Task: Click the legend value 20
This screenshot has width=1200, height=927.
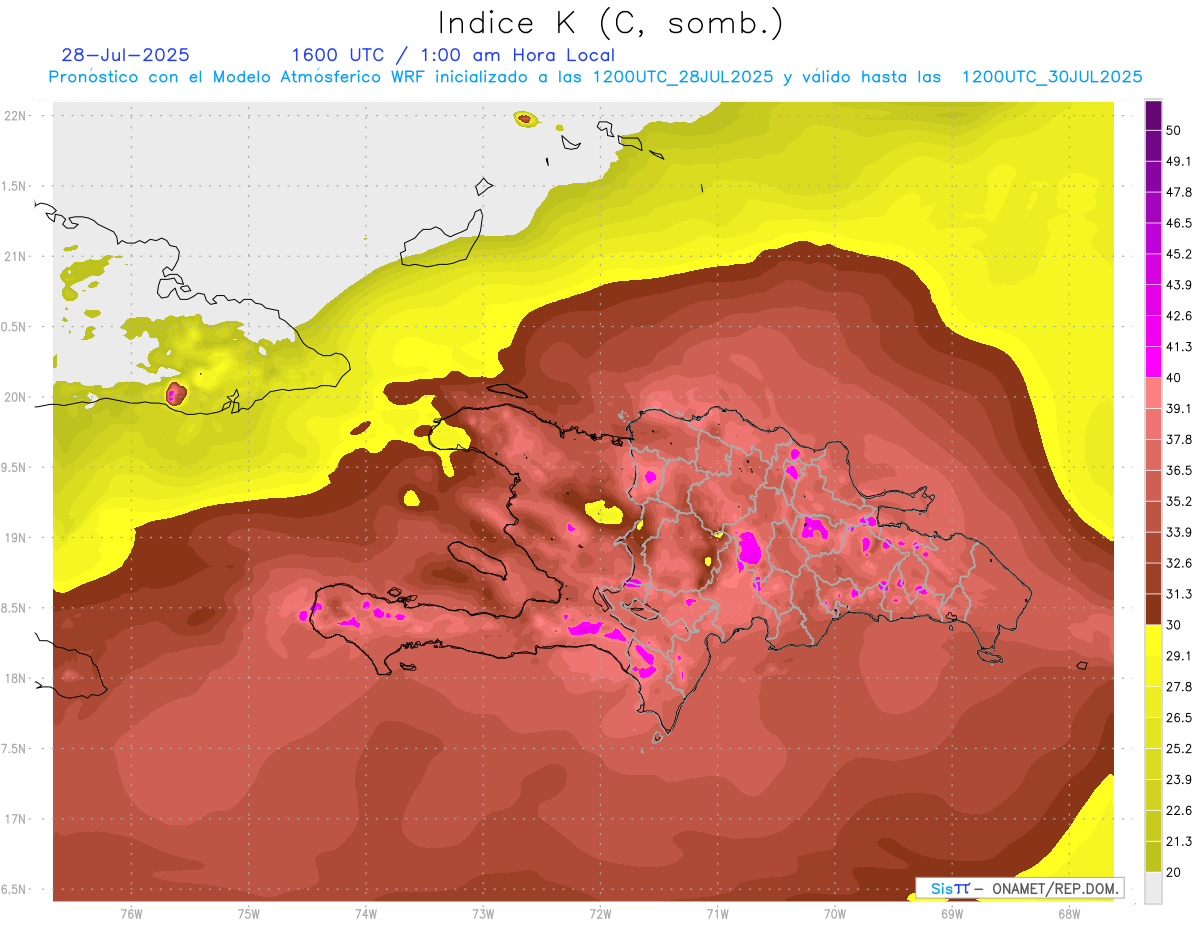Action: [x=1174, y=872]
